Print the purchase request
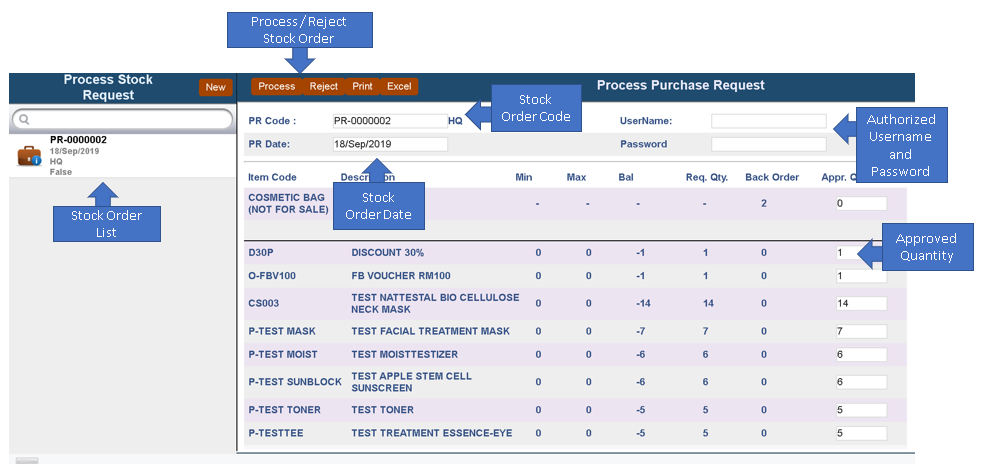Image resolution: width=983 pixels, height=464 pixels. click(362, 87)
